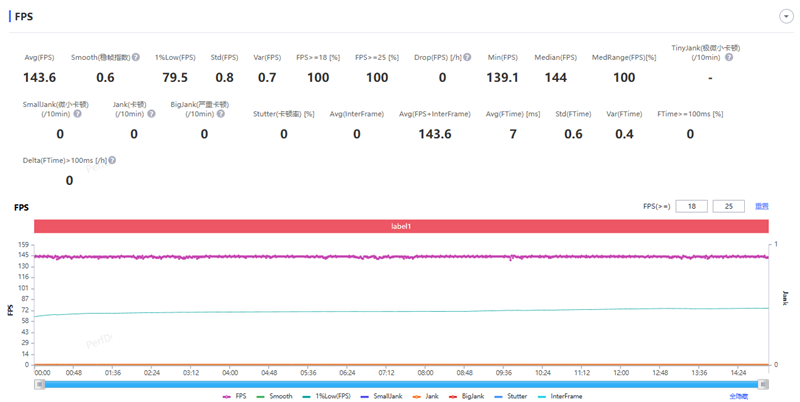Image resolution: width=800 pixels, height=402 pixels.
Task: Click right handle of time range slider
Action: click(x=764, y=384)
